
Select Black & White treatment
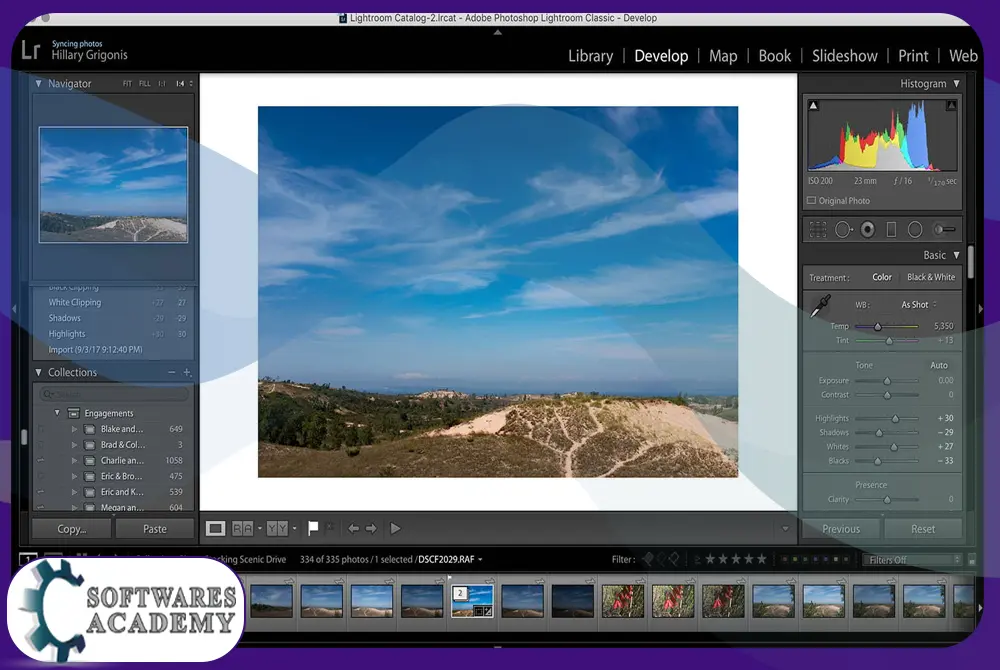pos(930,277)
